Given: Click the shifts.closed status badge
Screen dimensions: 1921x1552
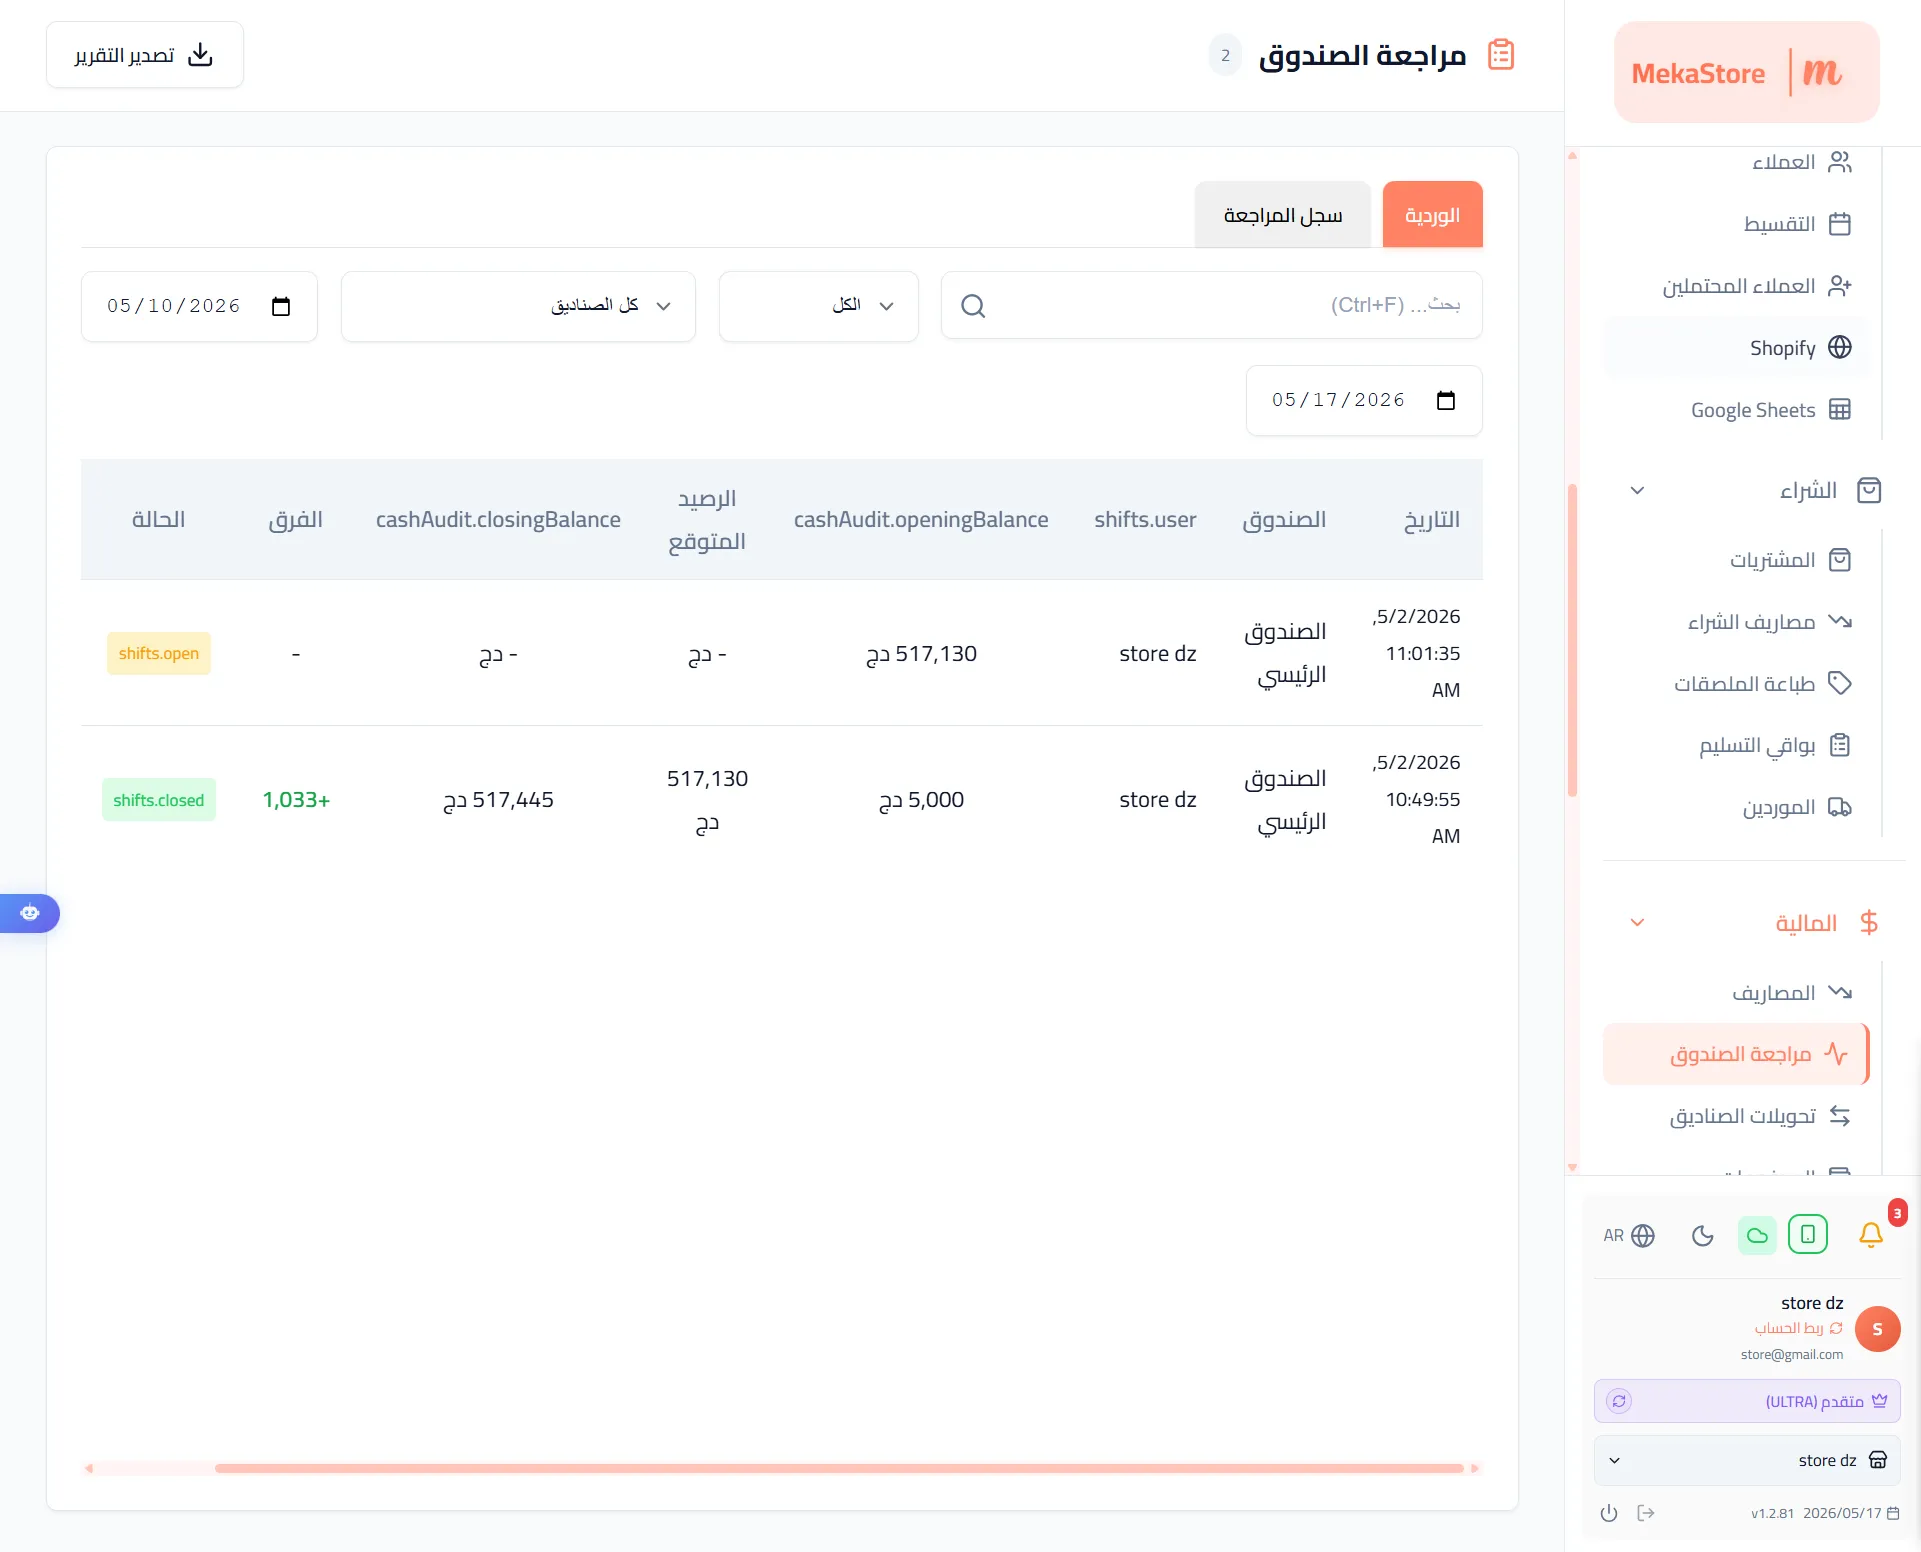Looking at the screenshot, I should 159,800.
